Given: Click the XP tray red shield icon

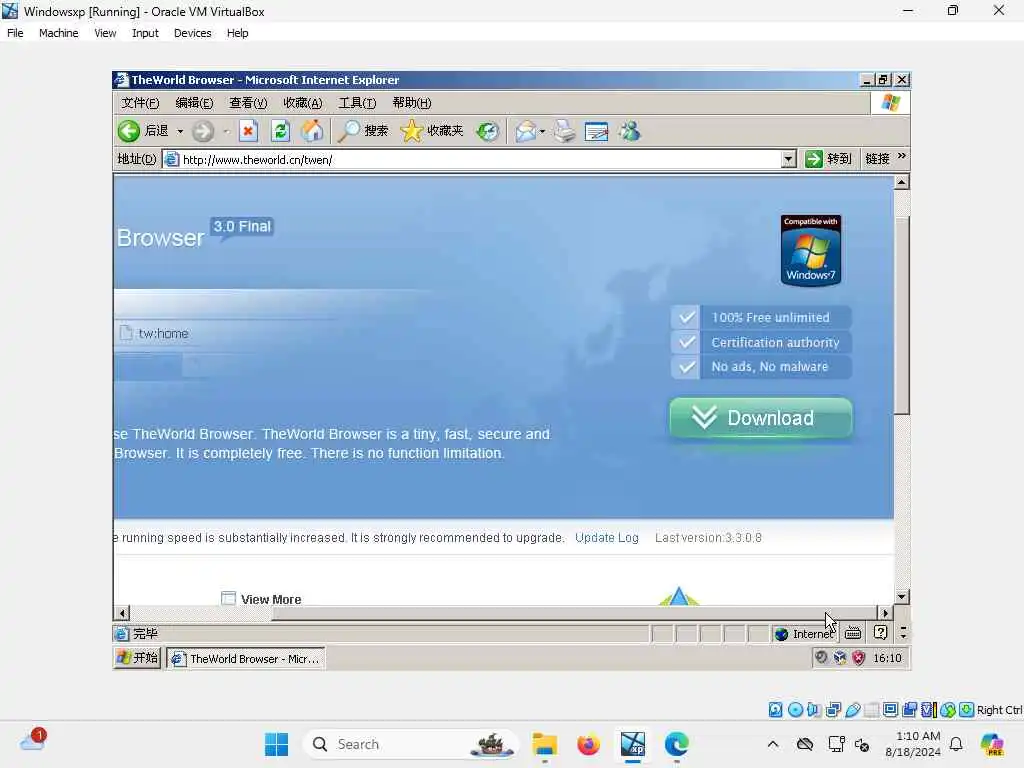Looking at the screenshot, I should click(859, 658).
